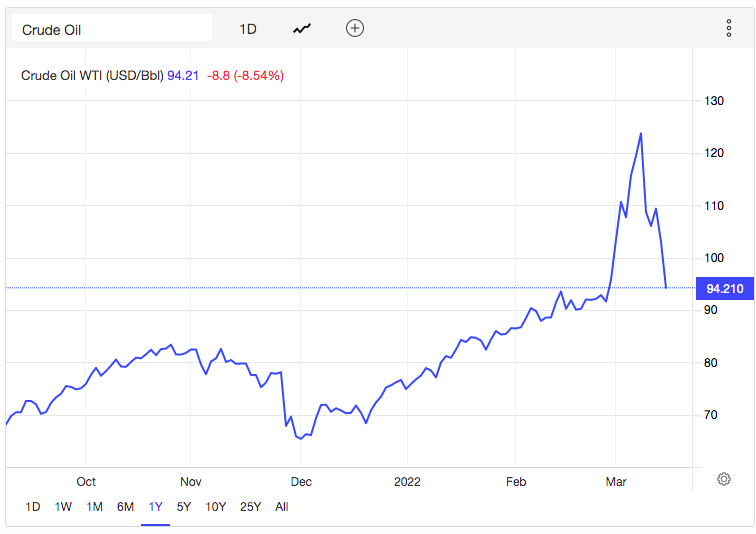Show All available history

point(281,507)
